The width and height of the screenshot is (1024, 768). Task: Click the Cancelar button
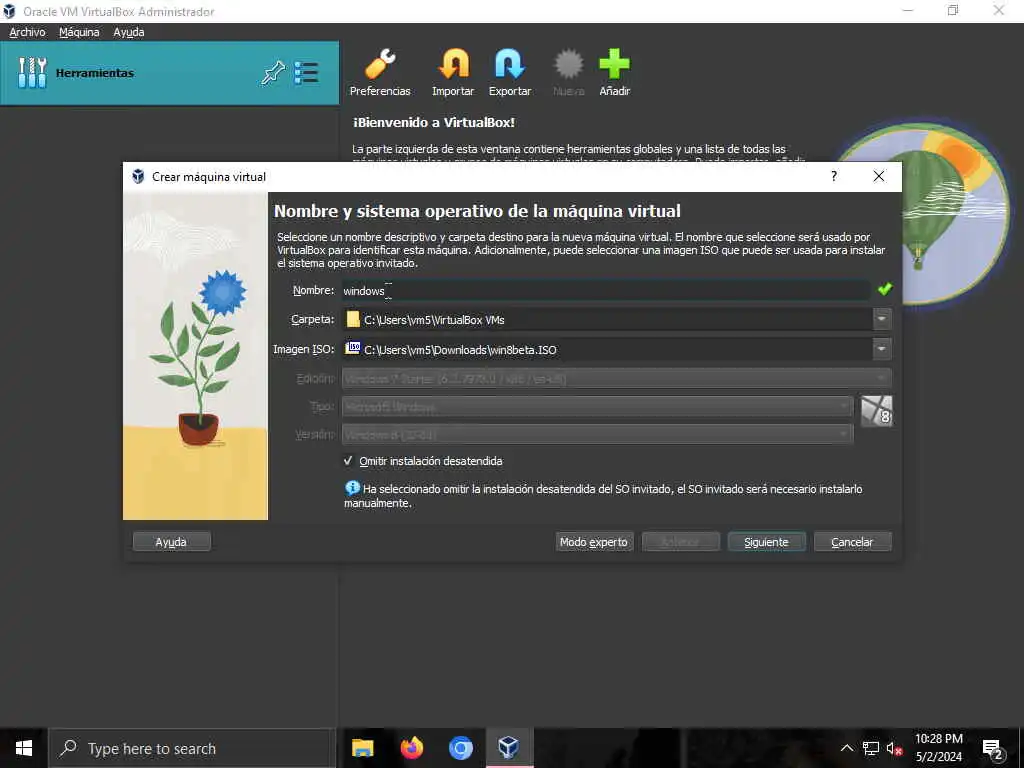pyautogui.click(x=852, y=541)
